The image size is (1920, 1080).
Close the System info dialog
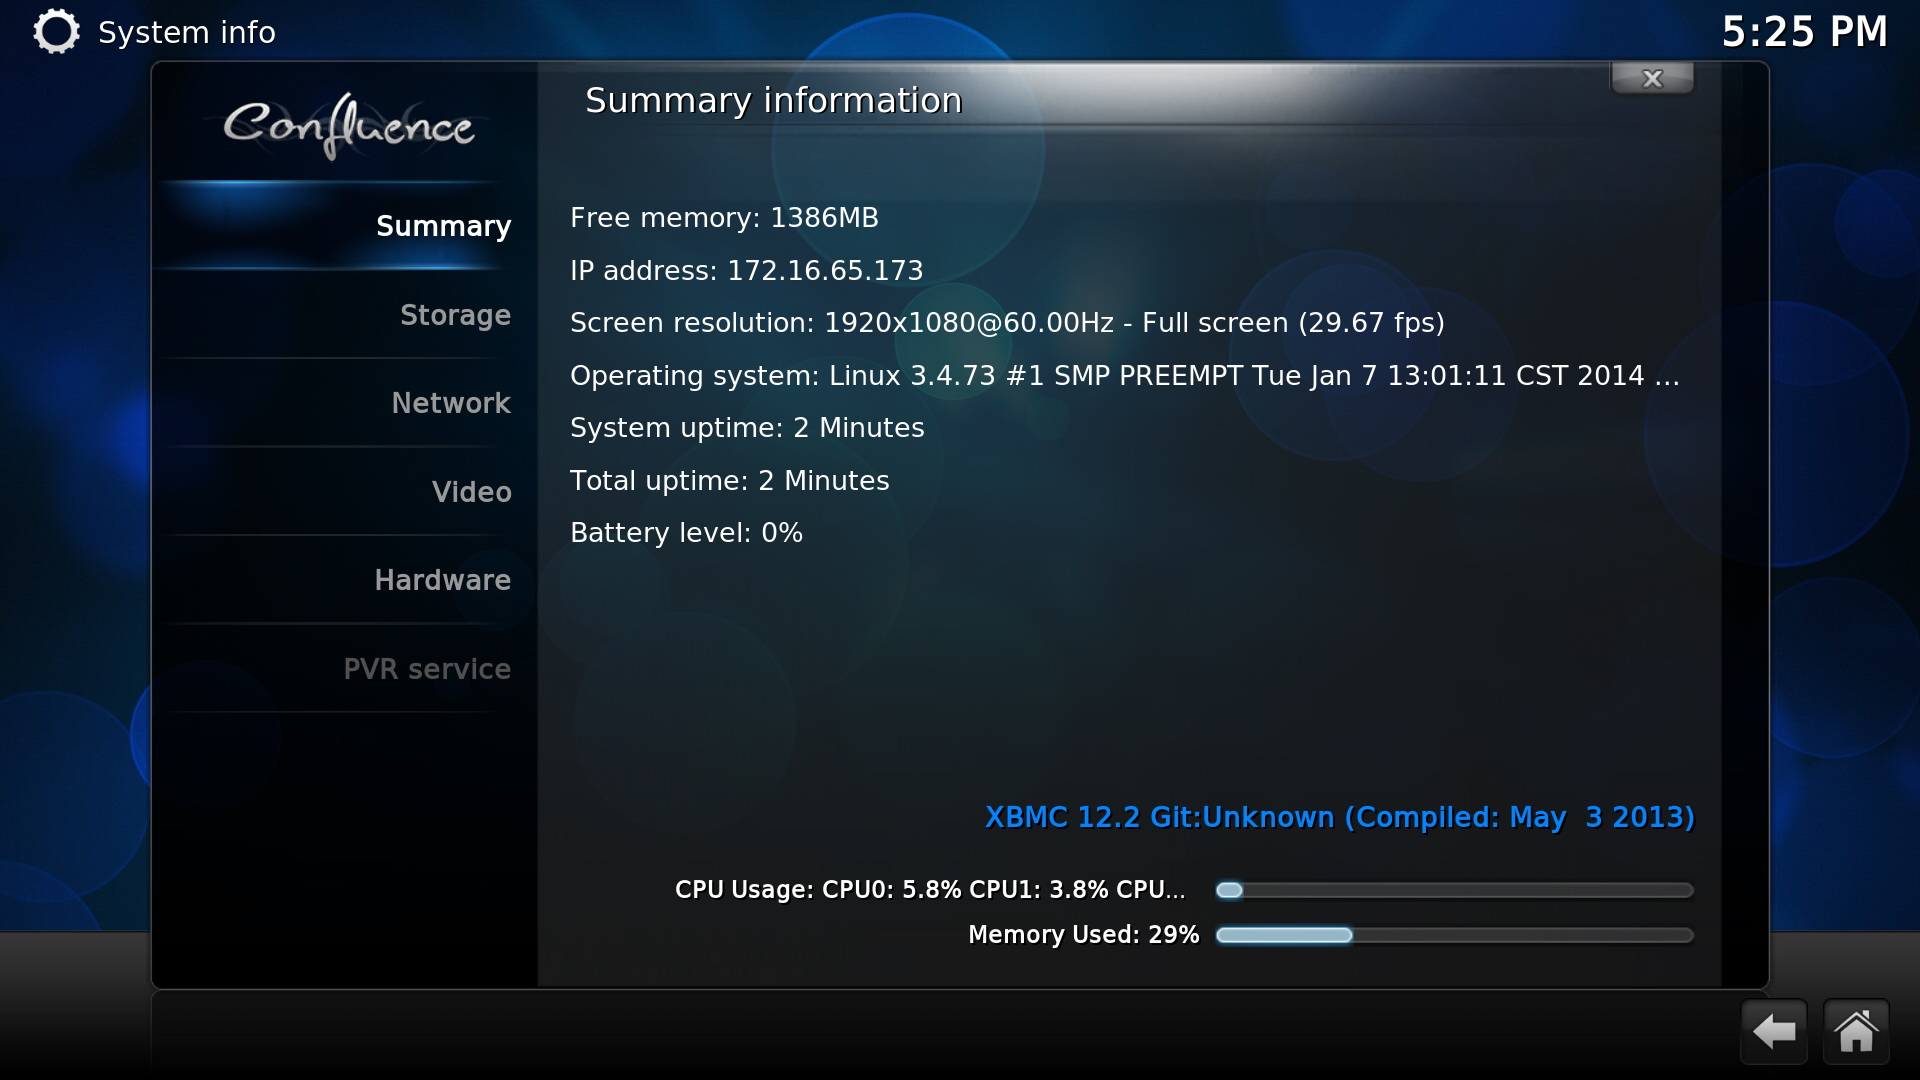click(x=1652, y=78)
